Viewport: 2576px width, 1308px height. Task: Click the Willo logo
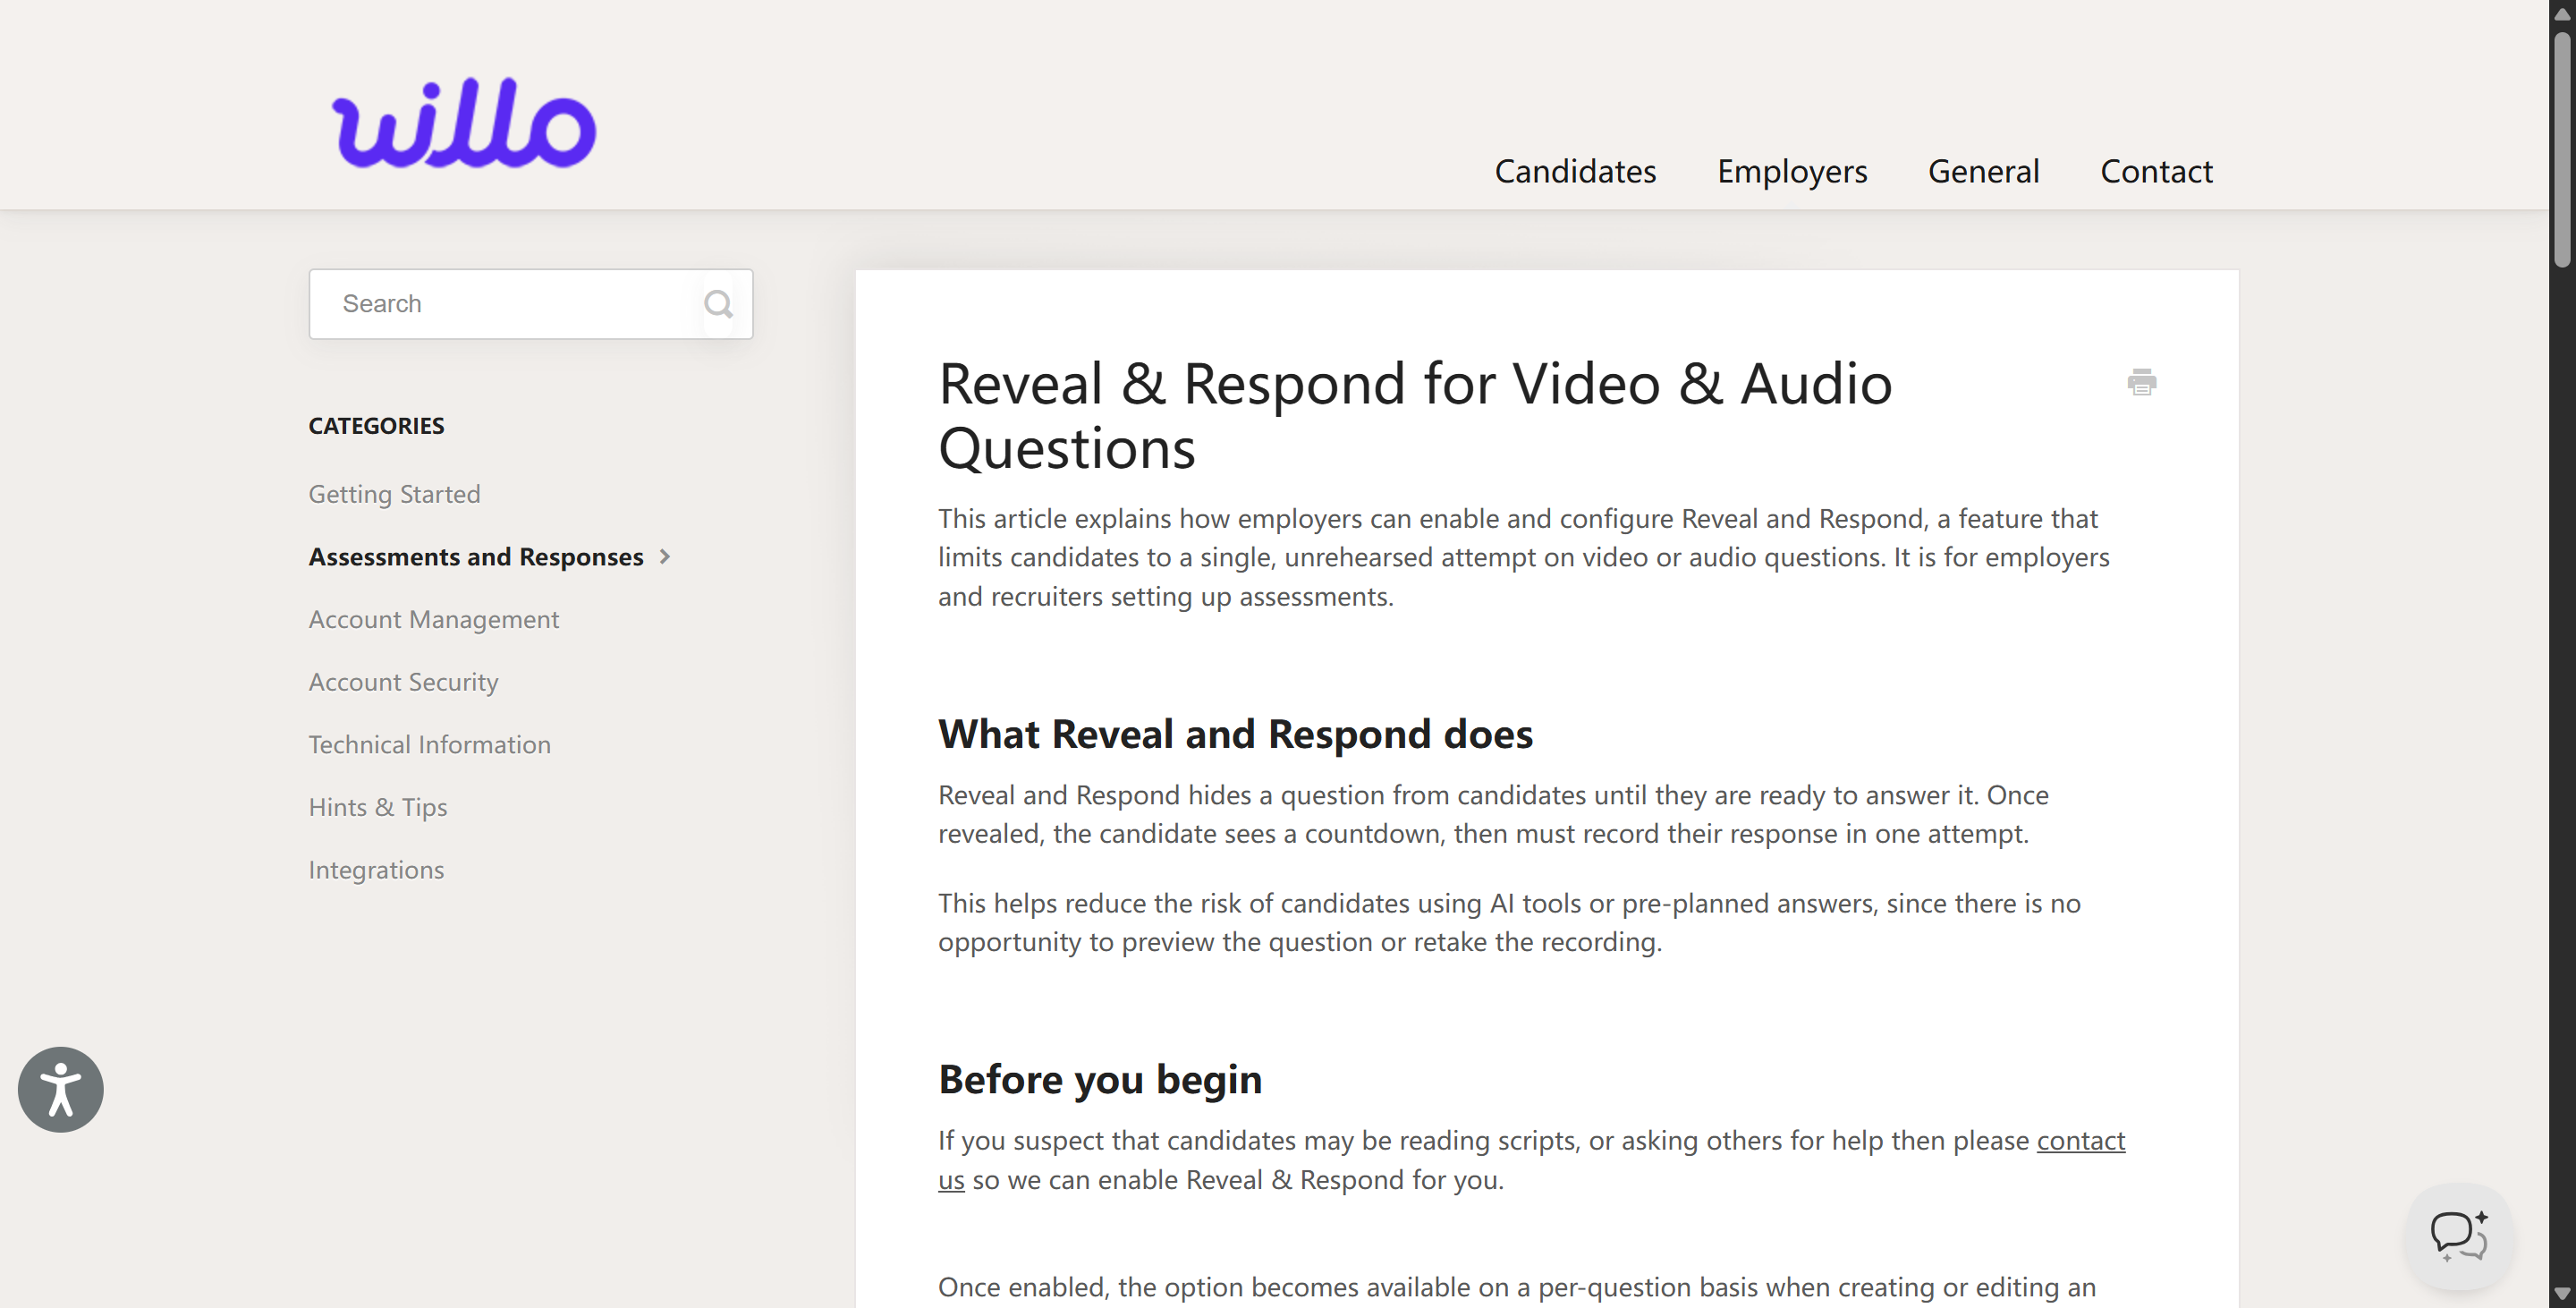point(464,123)
